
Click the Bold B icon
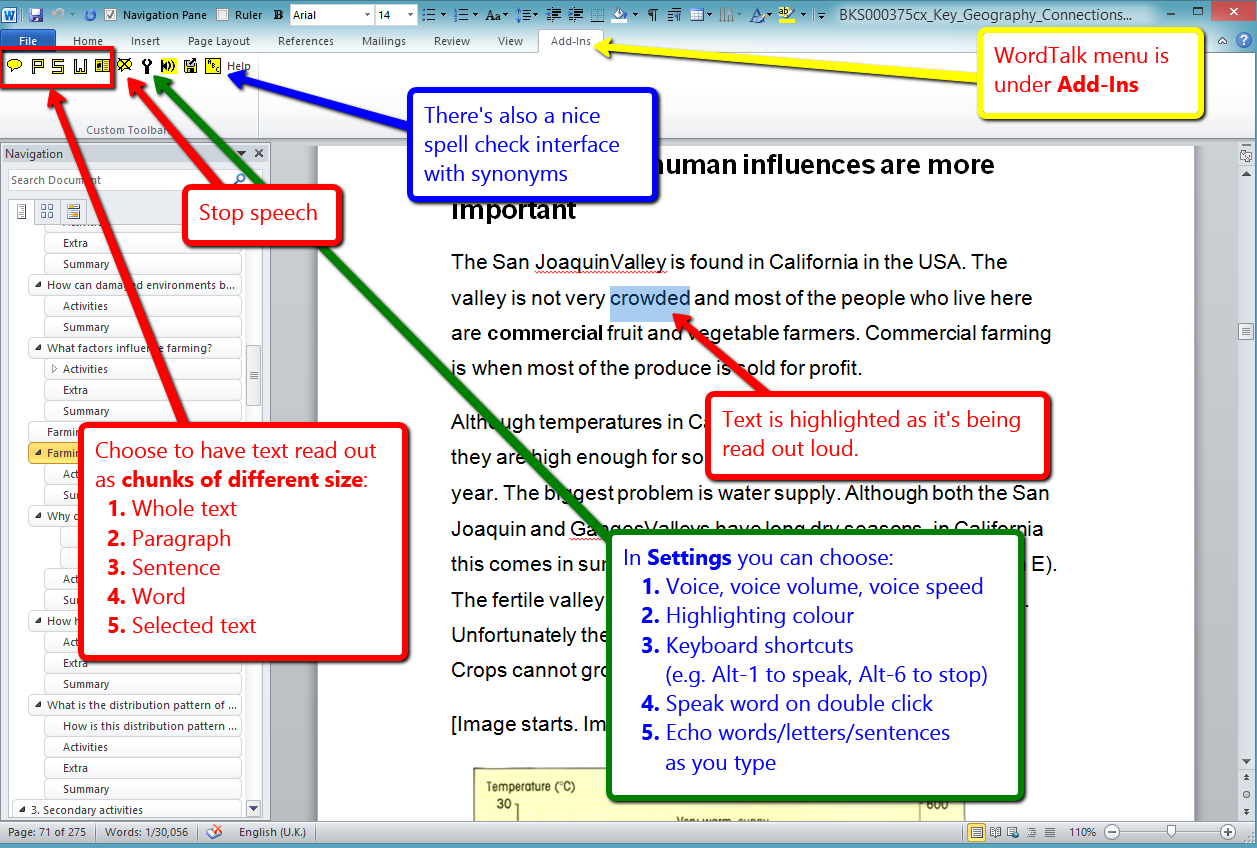[278, 15]
